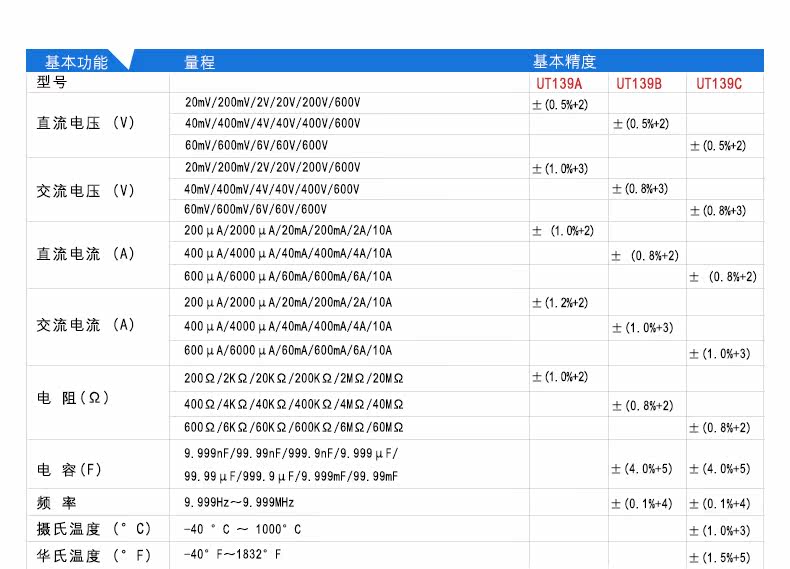Screen dimensions: 790x569
Task: Click capacitance range line 9.999nF/99.99nF/999.9nF/9.999μF/
Action: click(x=291, y=453)
